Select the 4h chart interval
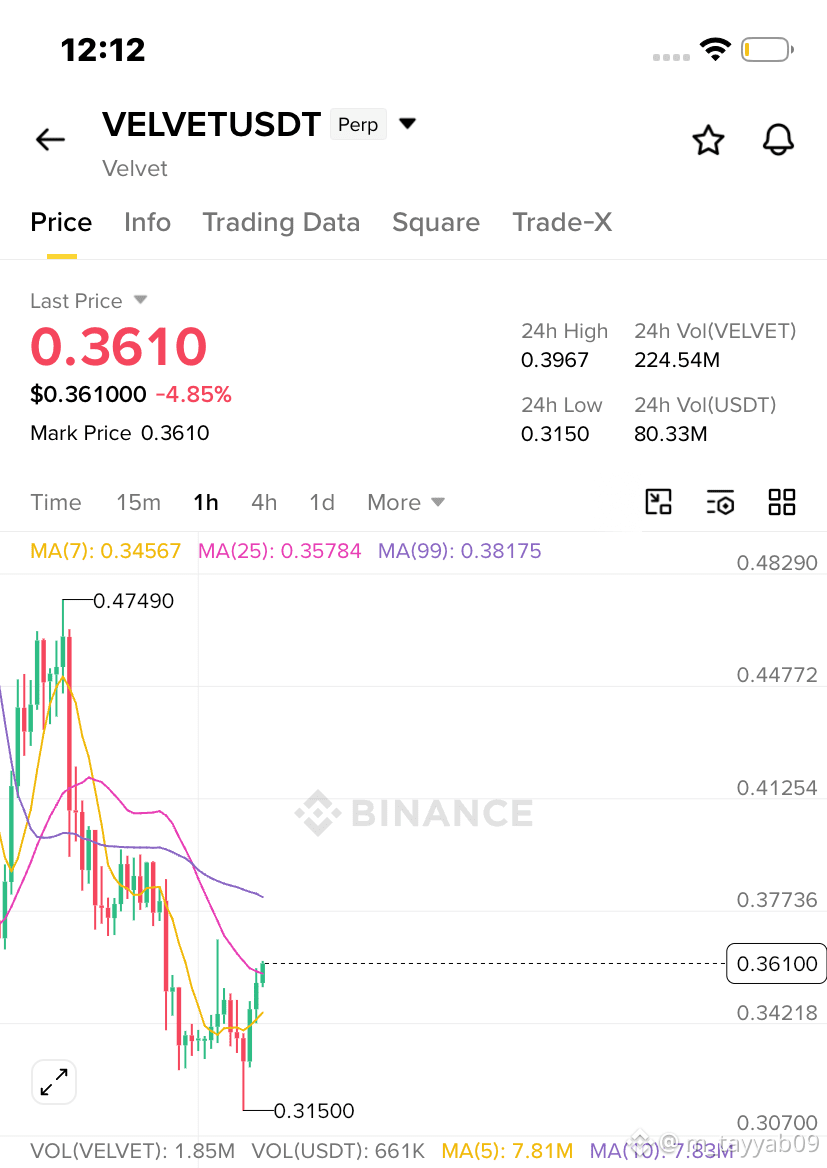 click(x=264, y=502)
